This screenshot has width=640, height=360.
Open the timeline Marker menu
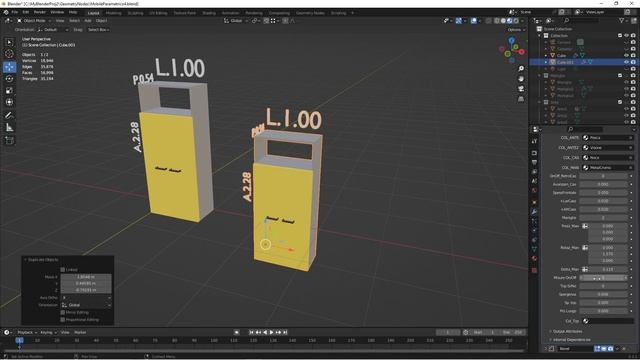80,332
